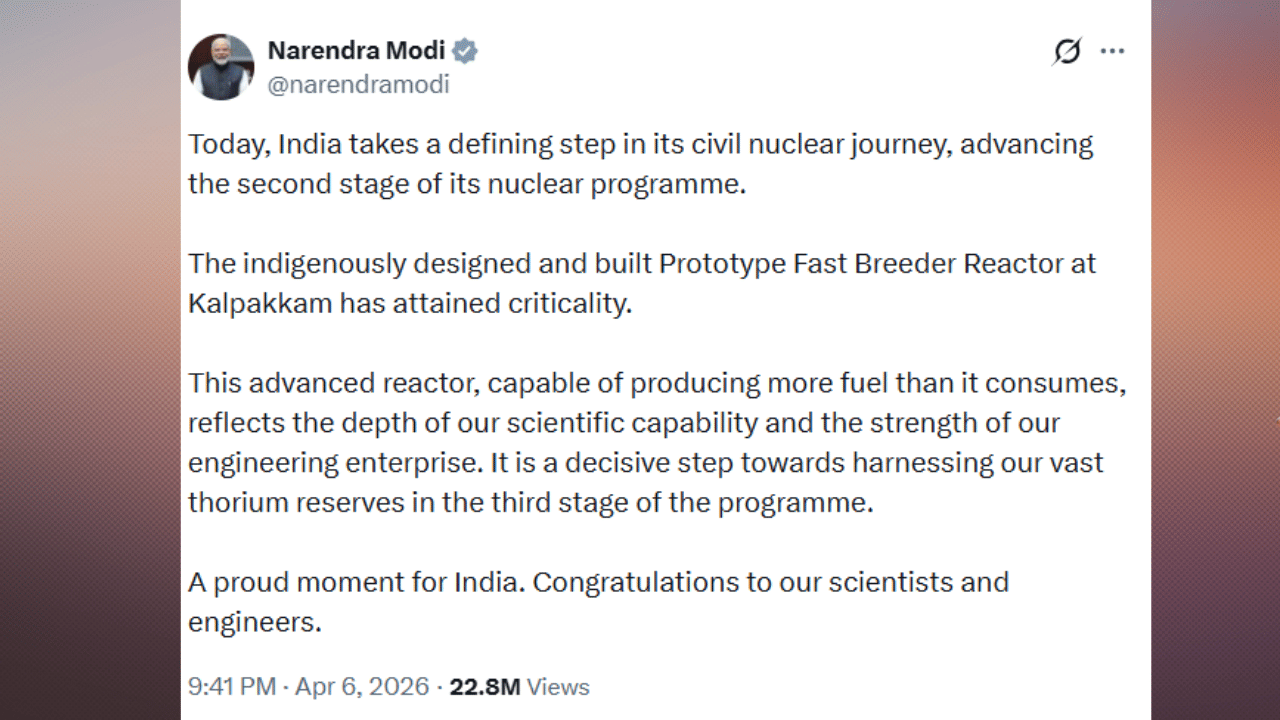Click the word Views after the count
This screenshot has width=1280, height=720.
pos(558,687)
